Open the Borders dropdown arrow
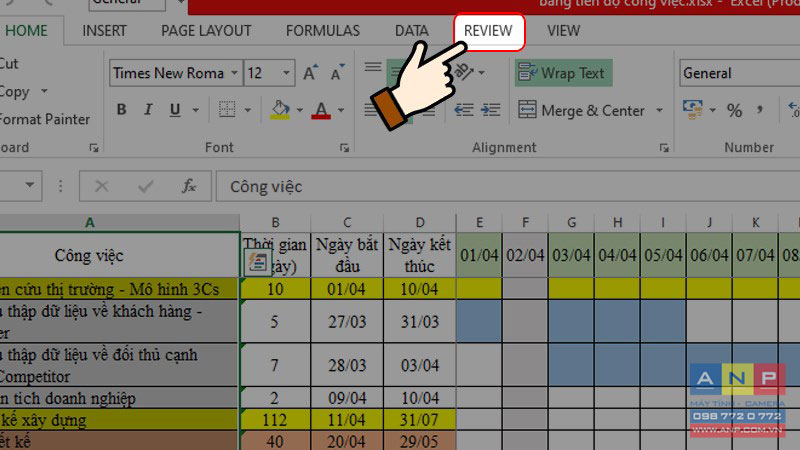This screenshot has width=800, height=450. pos(248,110)
